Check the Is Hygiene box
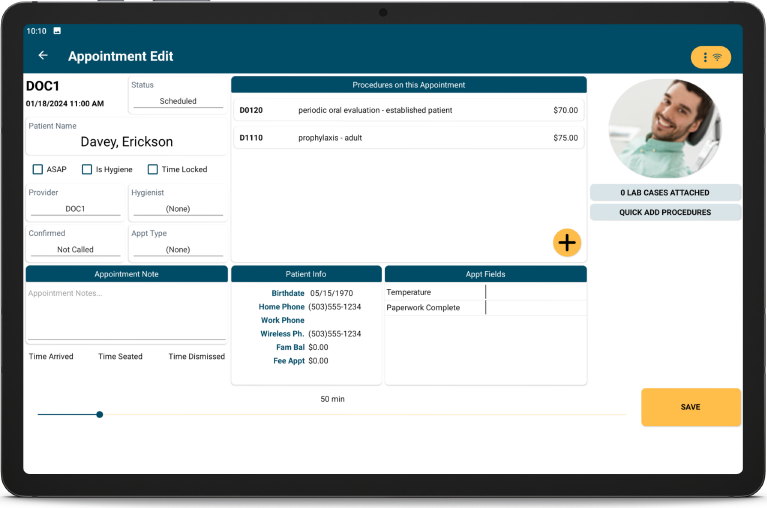This screenshot has height=508, width=767. [87, 170]
